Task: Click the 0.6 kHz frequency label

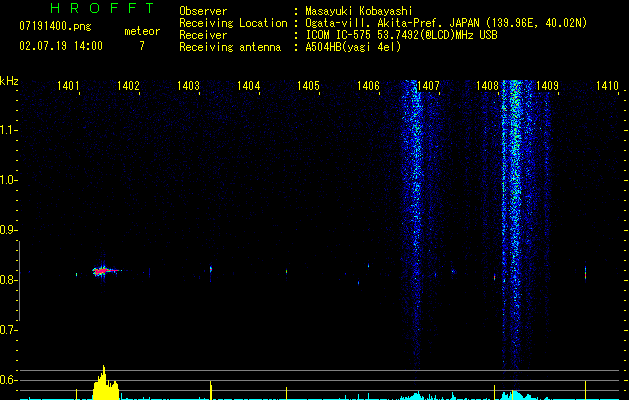Action: [x=8, y=380]
